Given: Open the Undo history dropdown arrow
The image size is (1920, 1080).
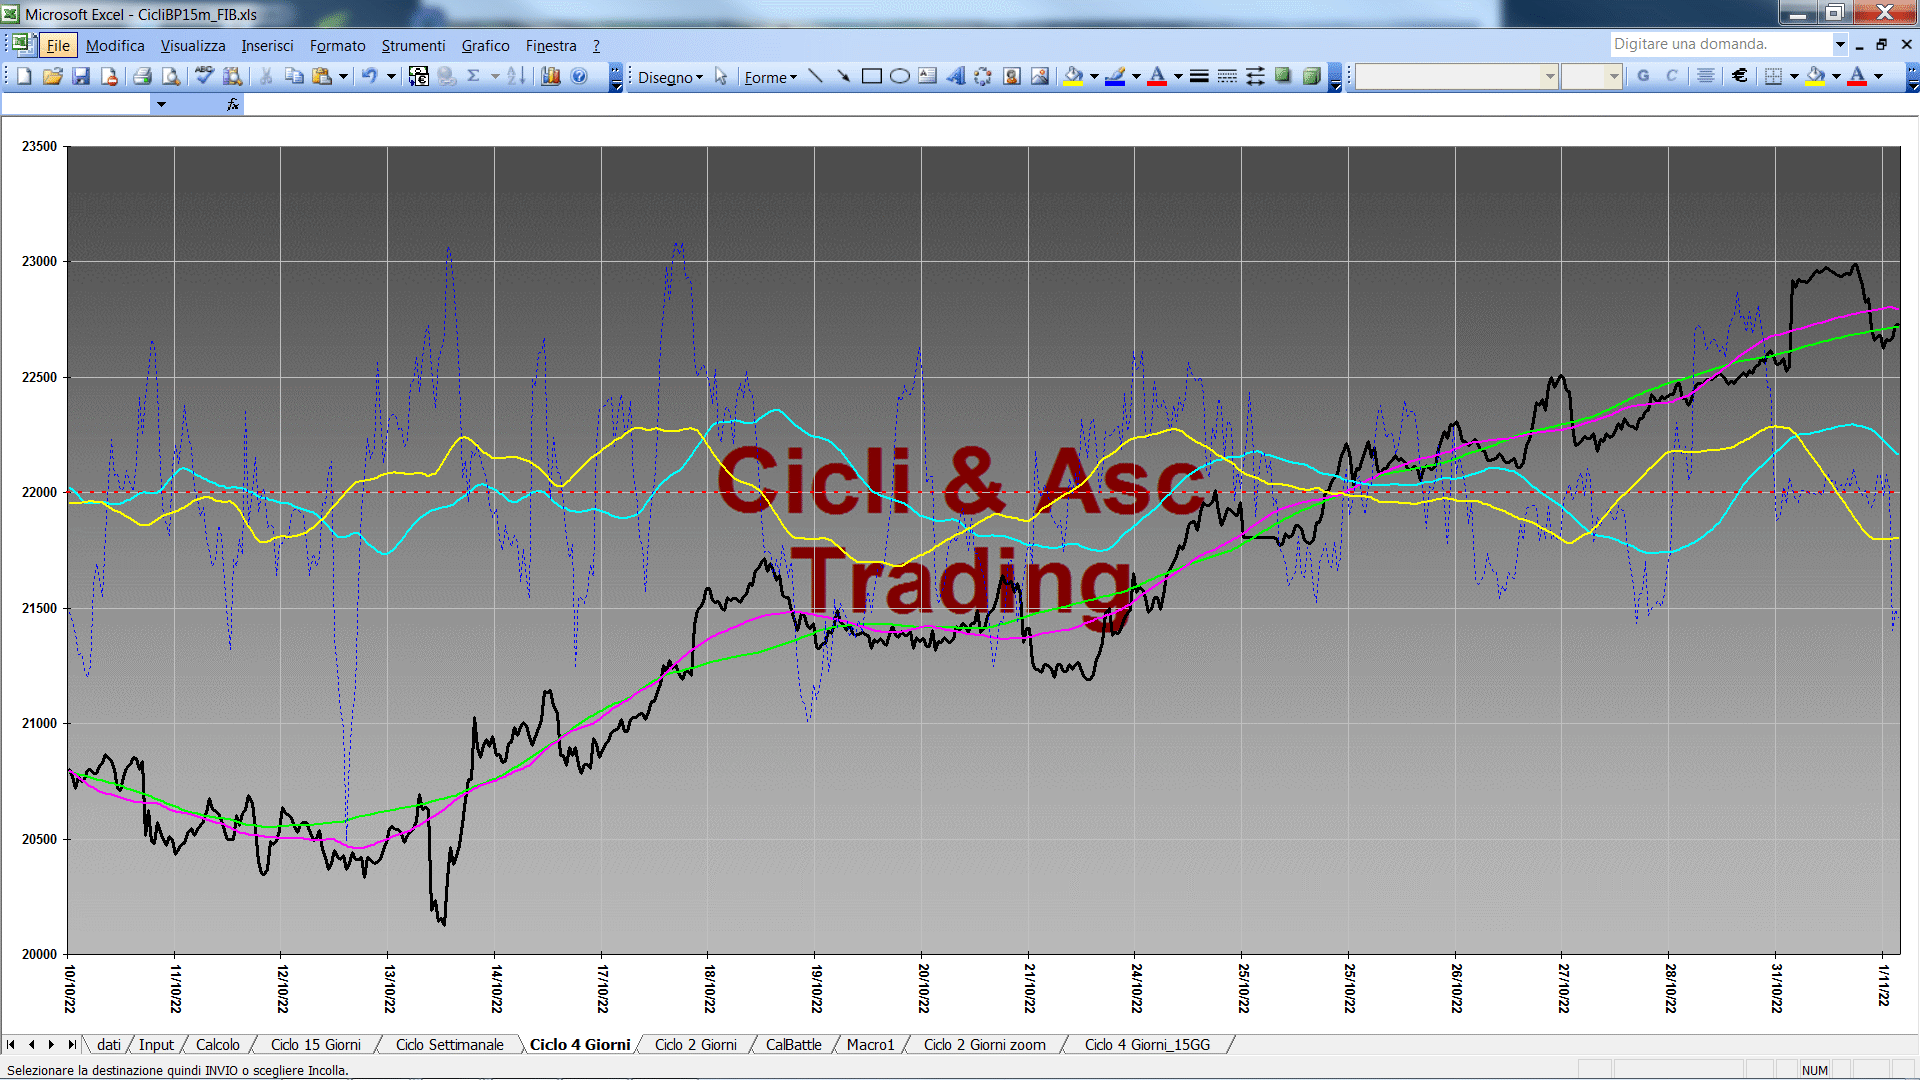Looking at the screenshot, I should pos(391,76).
